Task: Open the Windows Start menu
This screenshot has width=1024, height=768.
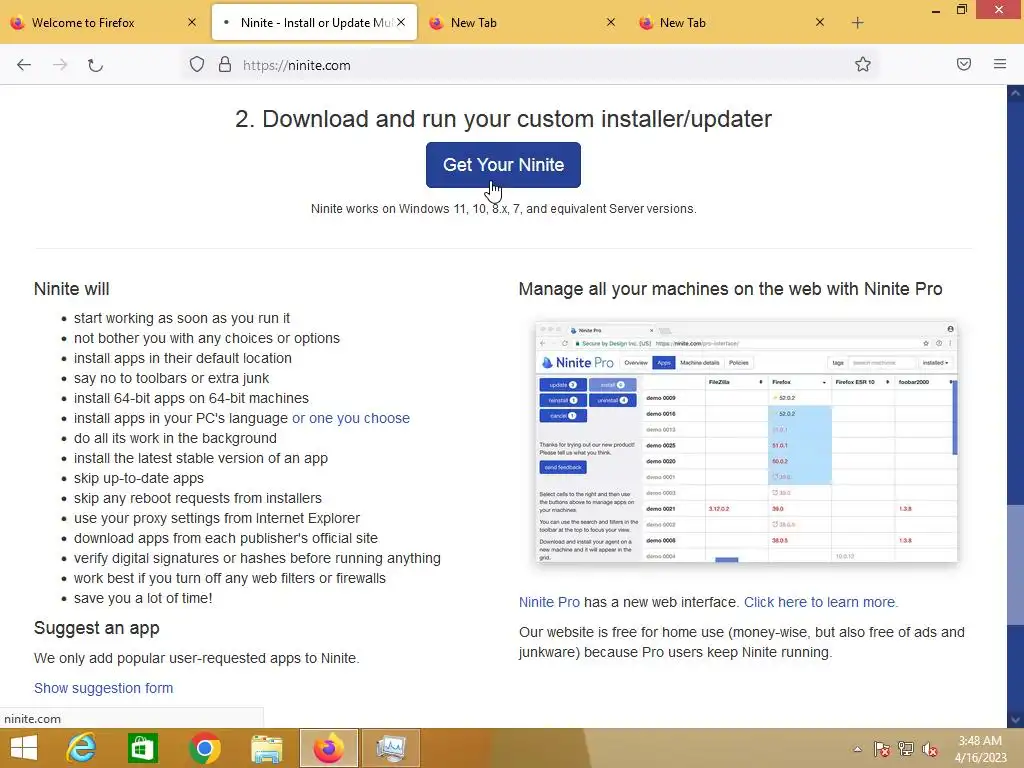Action: (x=24, y=748)
